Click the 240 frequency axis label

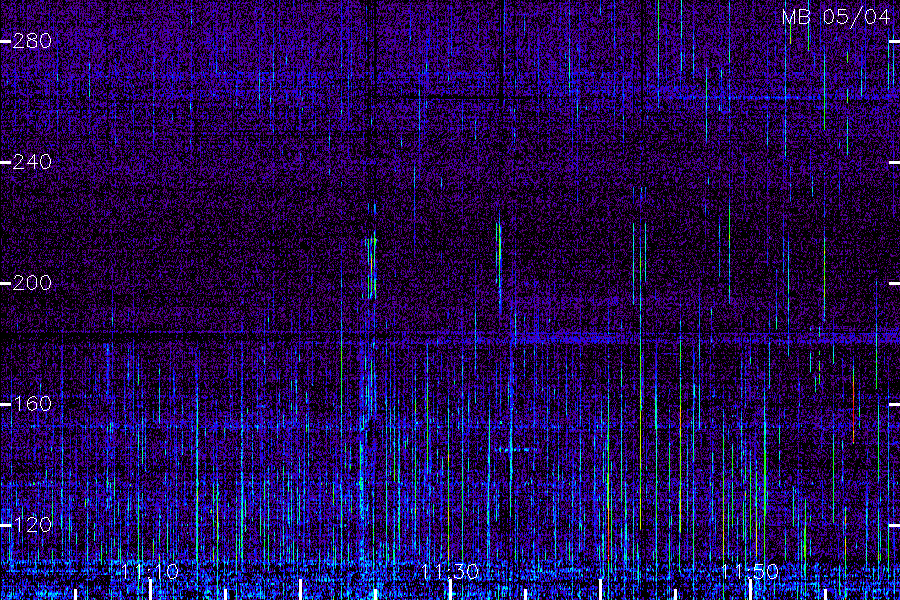[x=32, y=162]
